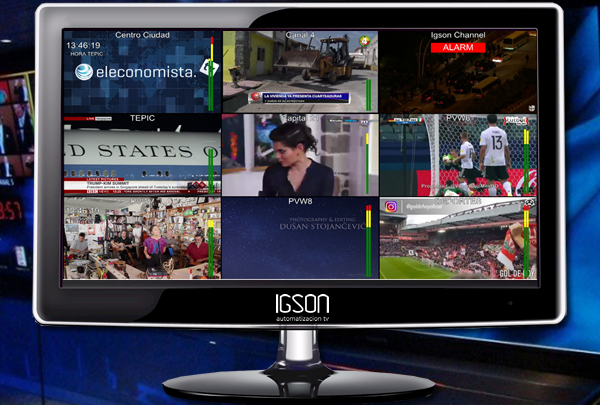
Task: Click the @goldehoyoficial handle
Action: pyautogui.click(x=424, y=207)
